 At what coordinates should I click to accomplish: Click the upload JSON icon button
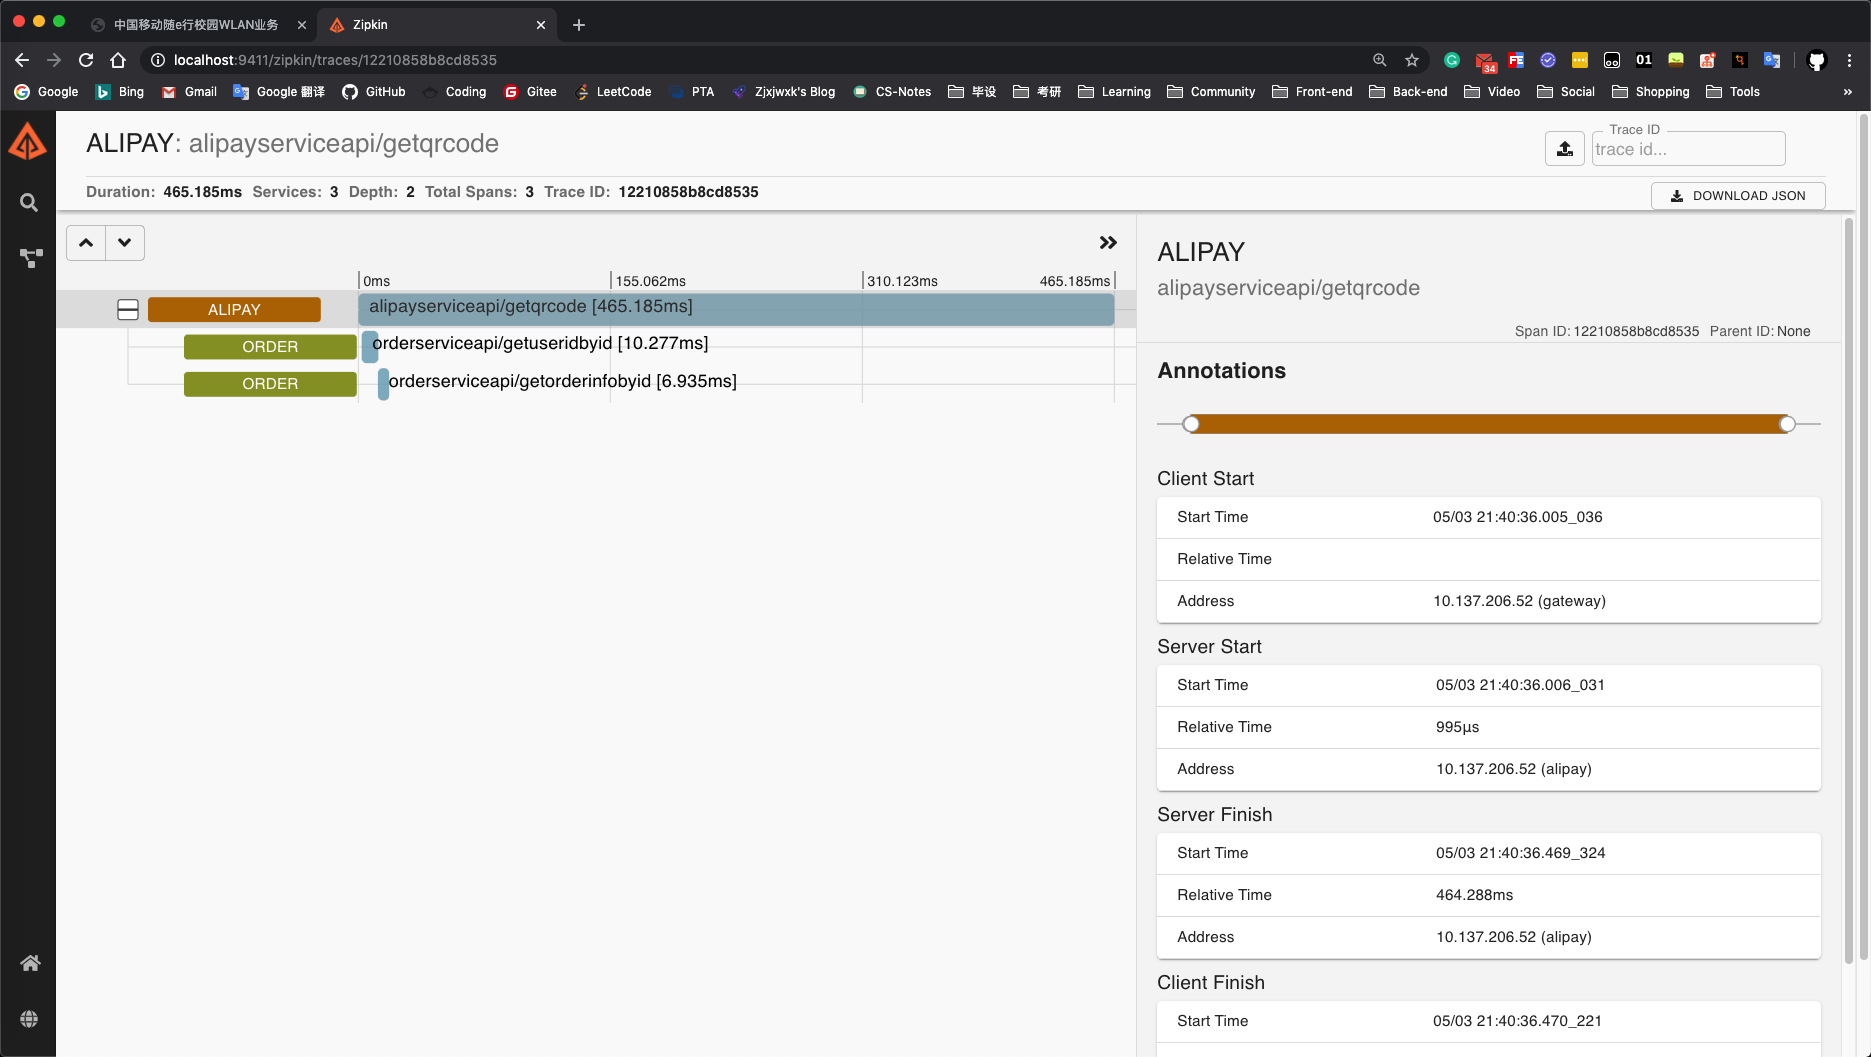coord(1565,149)
